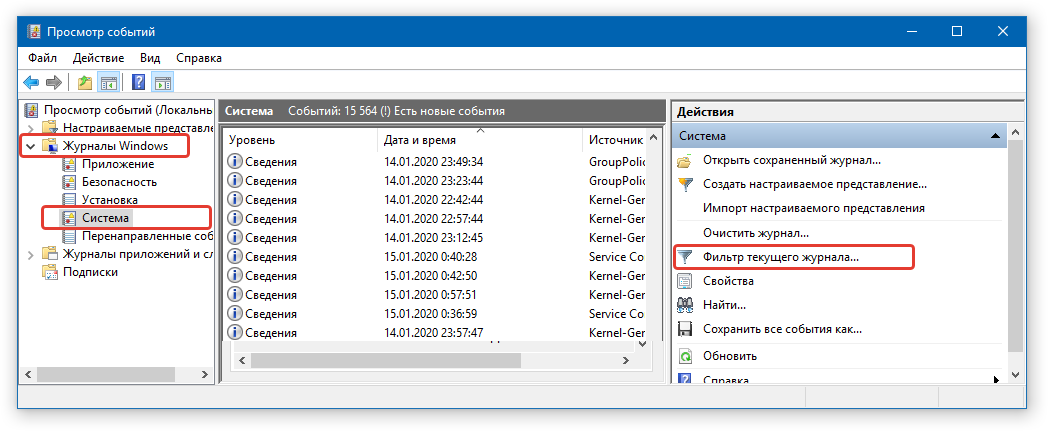The width and height of the screenshot is (1048, 431).
Task: Select event dated 15.01.2020 0:36:59
Action: click(x=434, y=313)
